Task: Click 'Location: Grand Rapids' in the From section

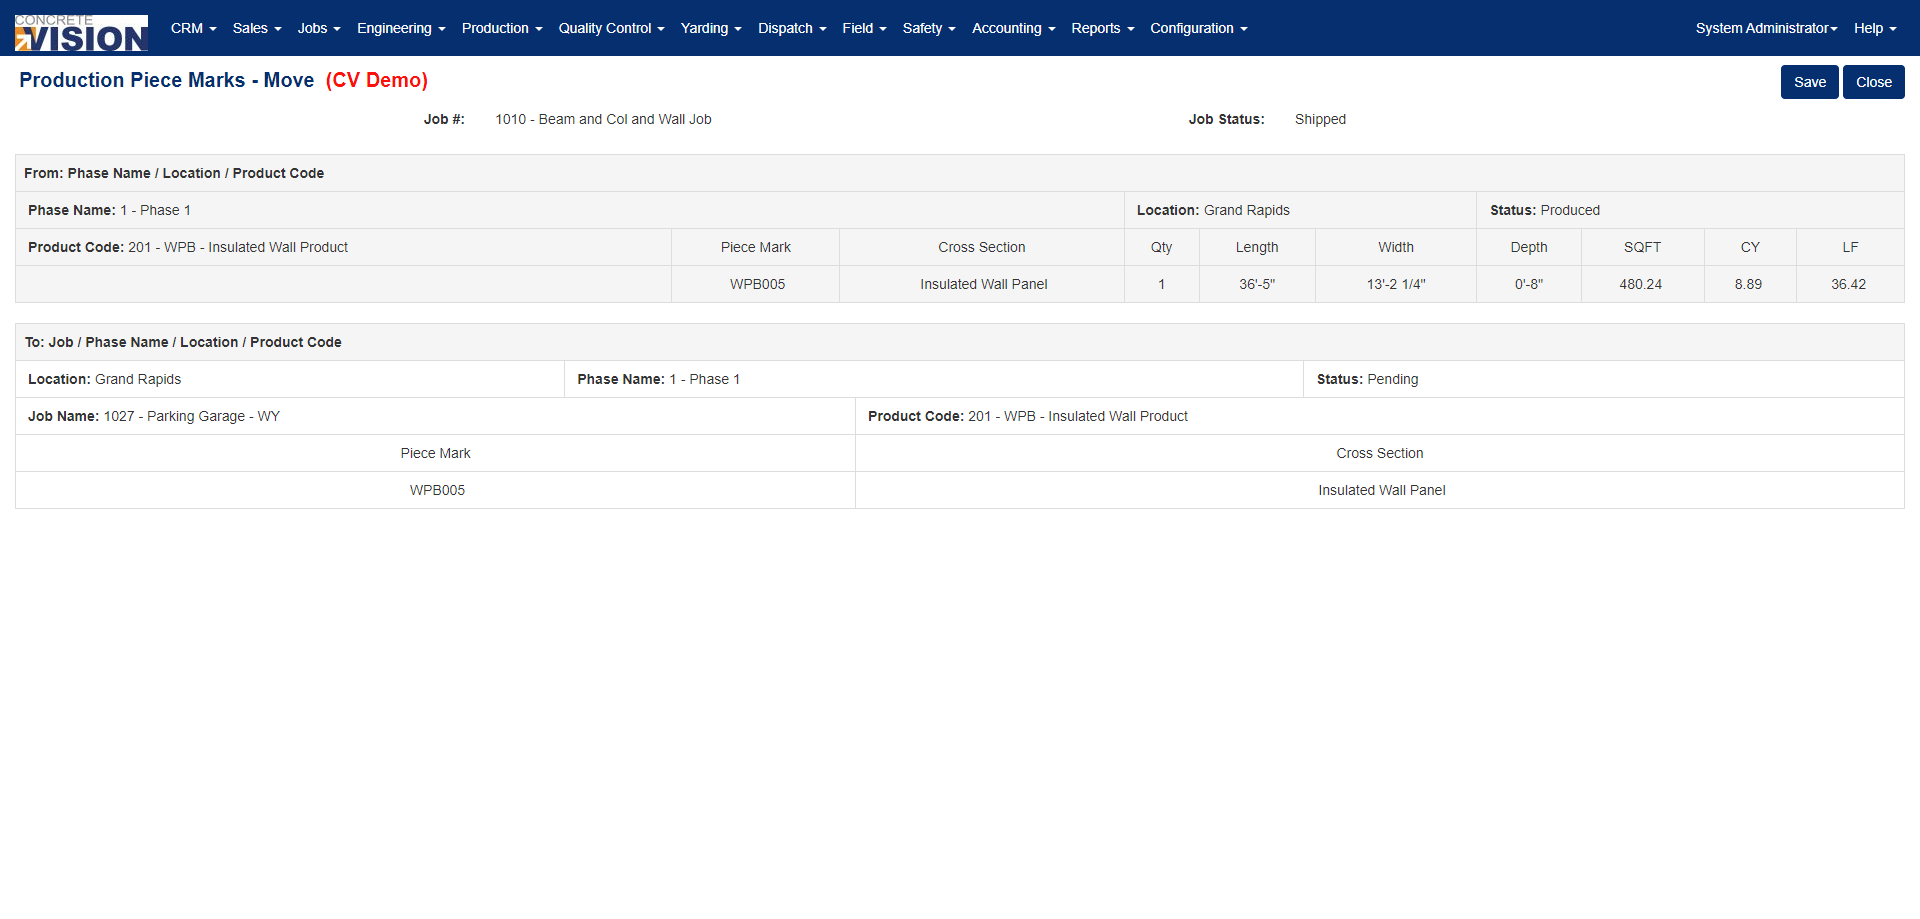Action: 1213,210
